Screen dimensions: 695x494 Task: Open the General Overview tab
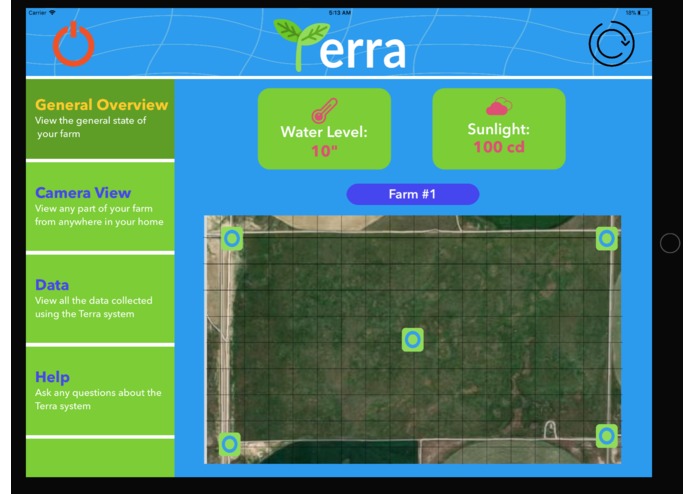click(100, 119)
